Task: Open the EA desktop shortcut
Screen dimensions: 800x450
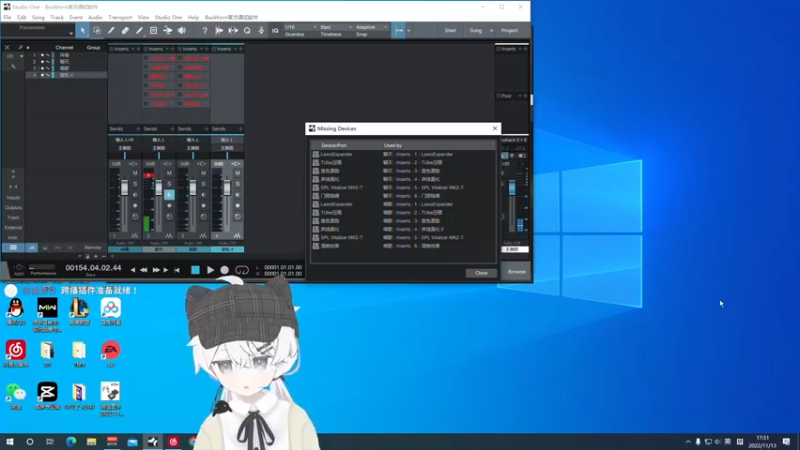Action: point(111,354)
